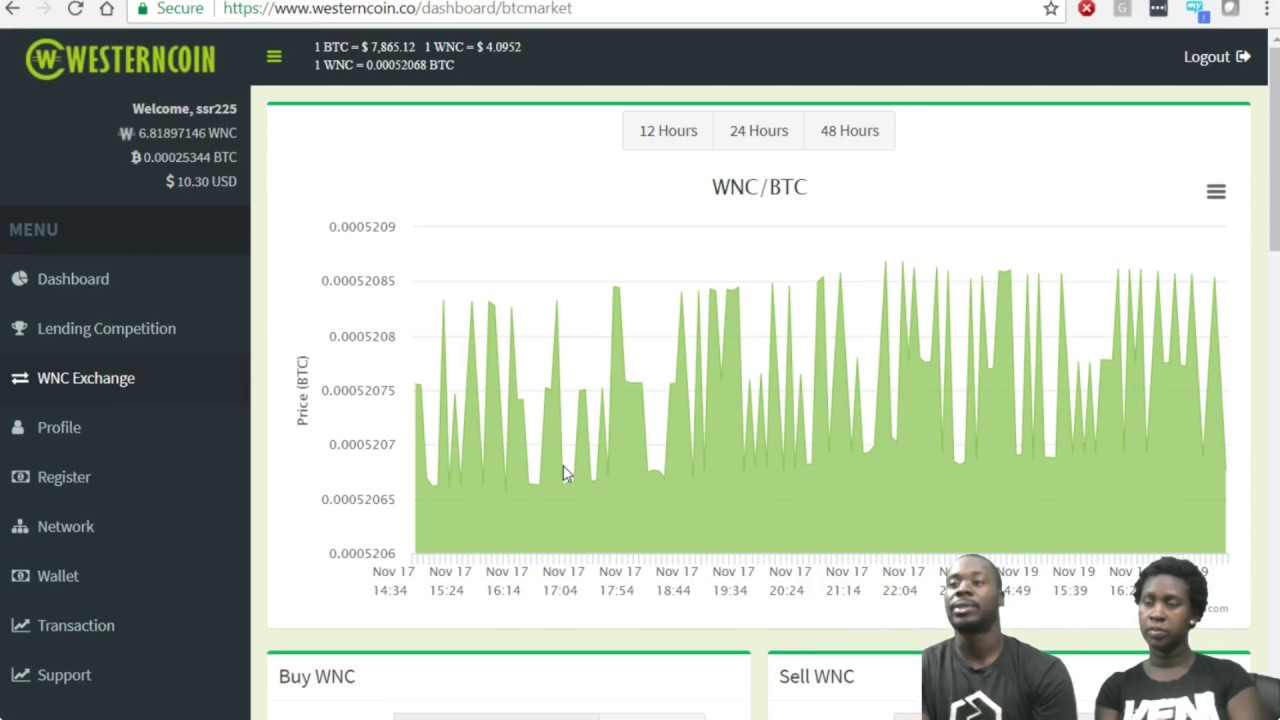Go to browser home page
Screen dimensions: 1280x720
(107, 8)
